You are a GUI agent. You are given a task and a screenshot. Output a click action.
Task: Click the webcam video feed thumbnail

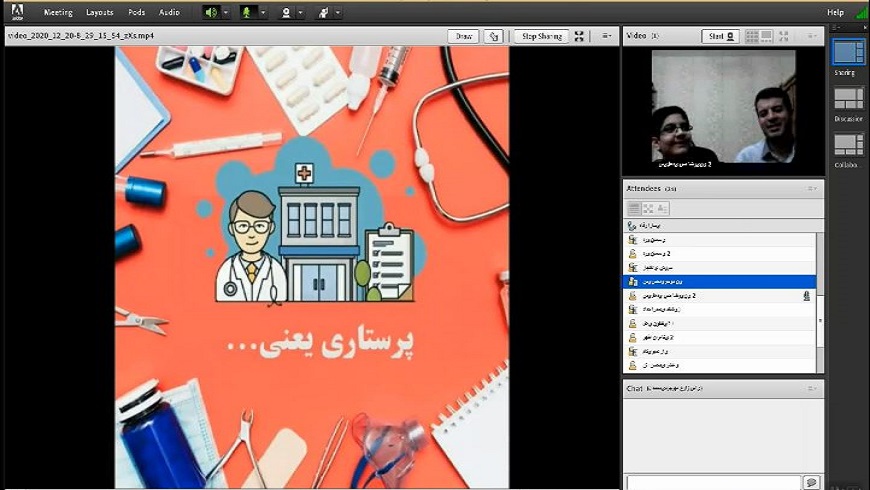tap(724, 107)
